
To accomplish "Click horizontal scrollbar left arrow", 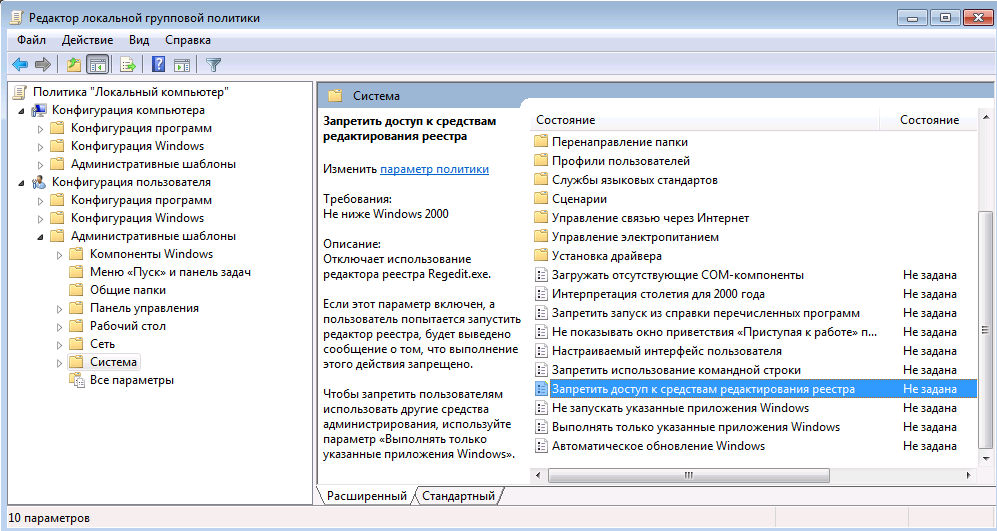I will tap(539, 475).
